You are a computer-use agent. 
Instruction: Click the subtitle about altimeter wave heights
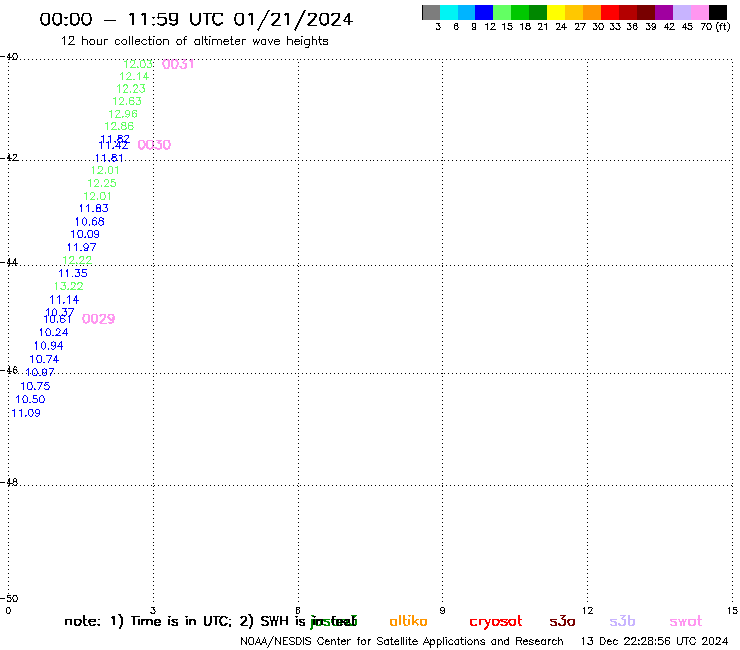click(x=194, y=41)
